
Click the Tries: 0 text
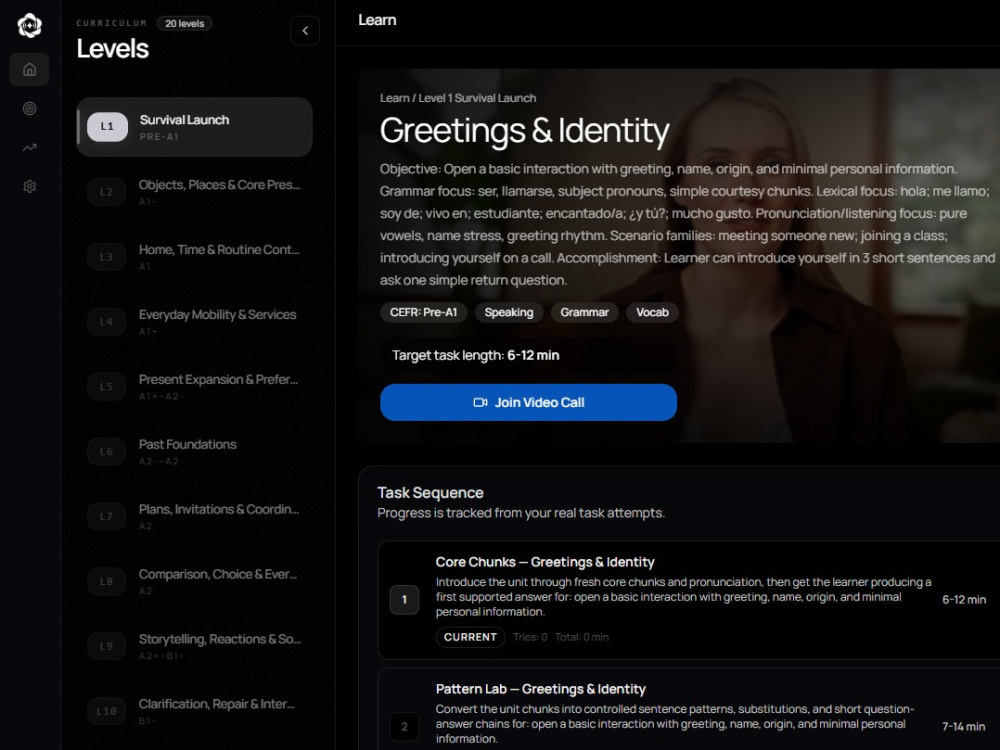coord(531,637)
